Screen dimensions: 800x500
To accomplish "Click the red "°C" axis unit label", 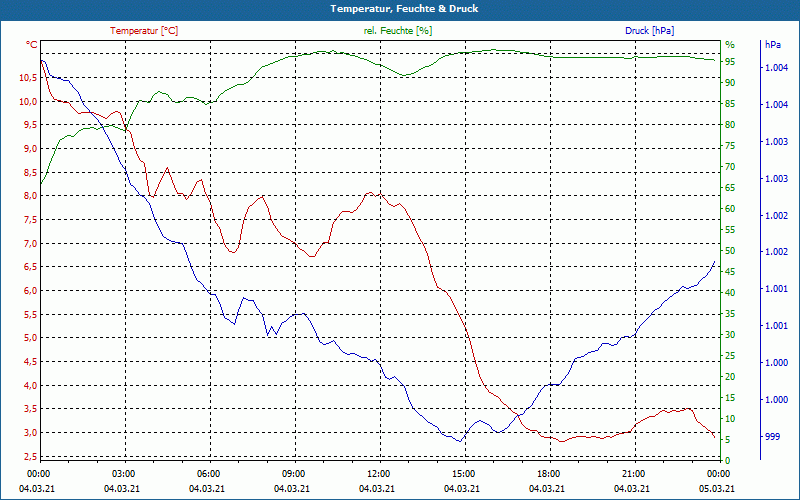I will (32, 45).
